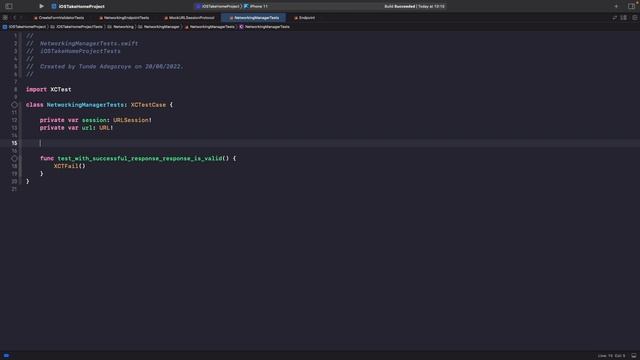The image size is (640, 360).
Task: Open NetworkingManagerTests file breadcrumb
Action: [x=209, y=27]
